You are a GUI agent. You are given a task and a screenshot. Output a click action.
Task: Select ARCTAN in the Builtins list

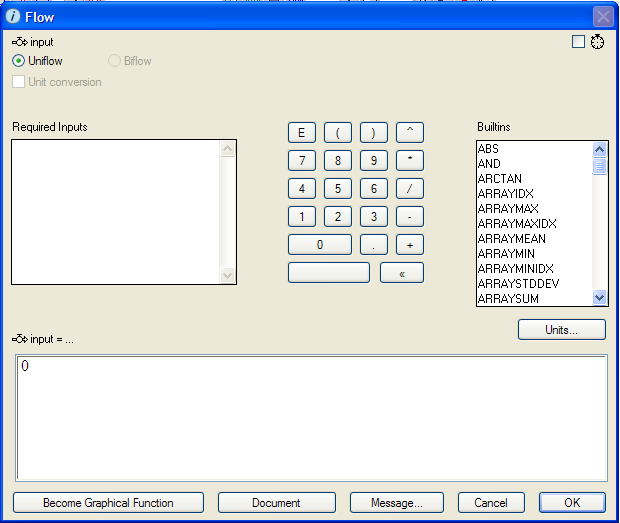point(500,179)
